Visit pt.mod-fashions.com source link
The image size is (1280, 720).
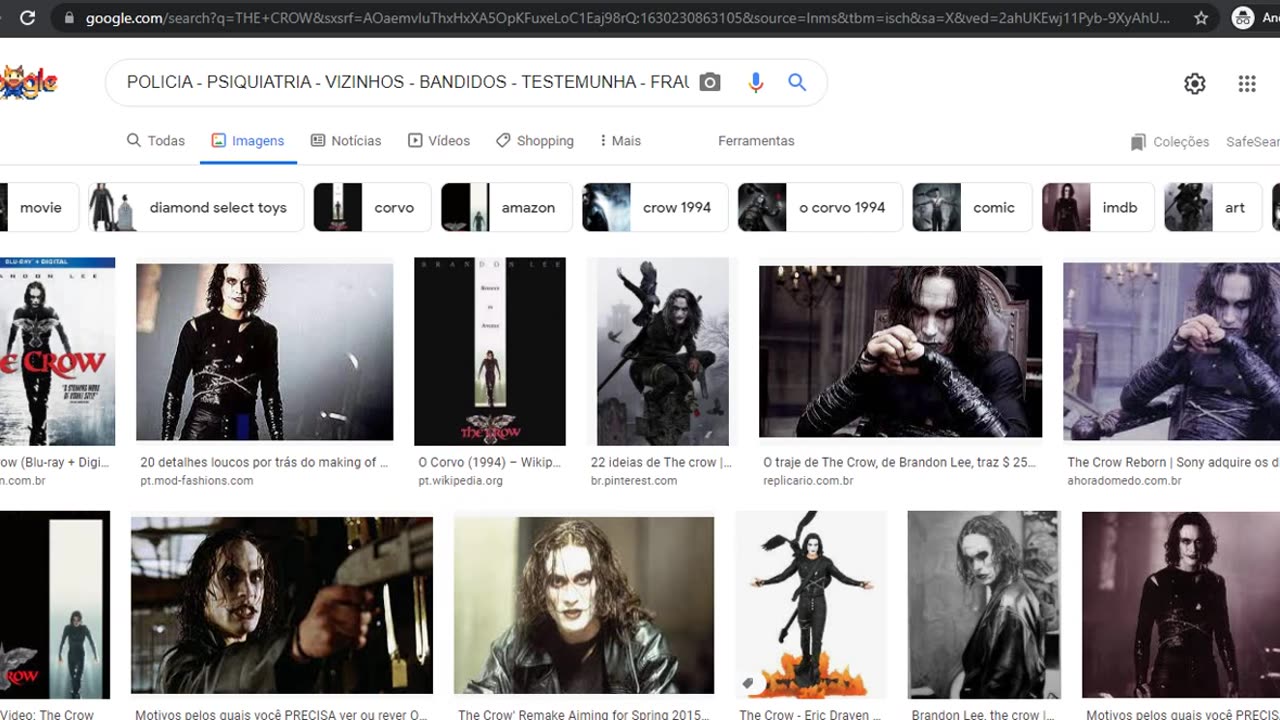(x=196, y=481)
